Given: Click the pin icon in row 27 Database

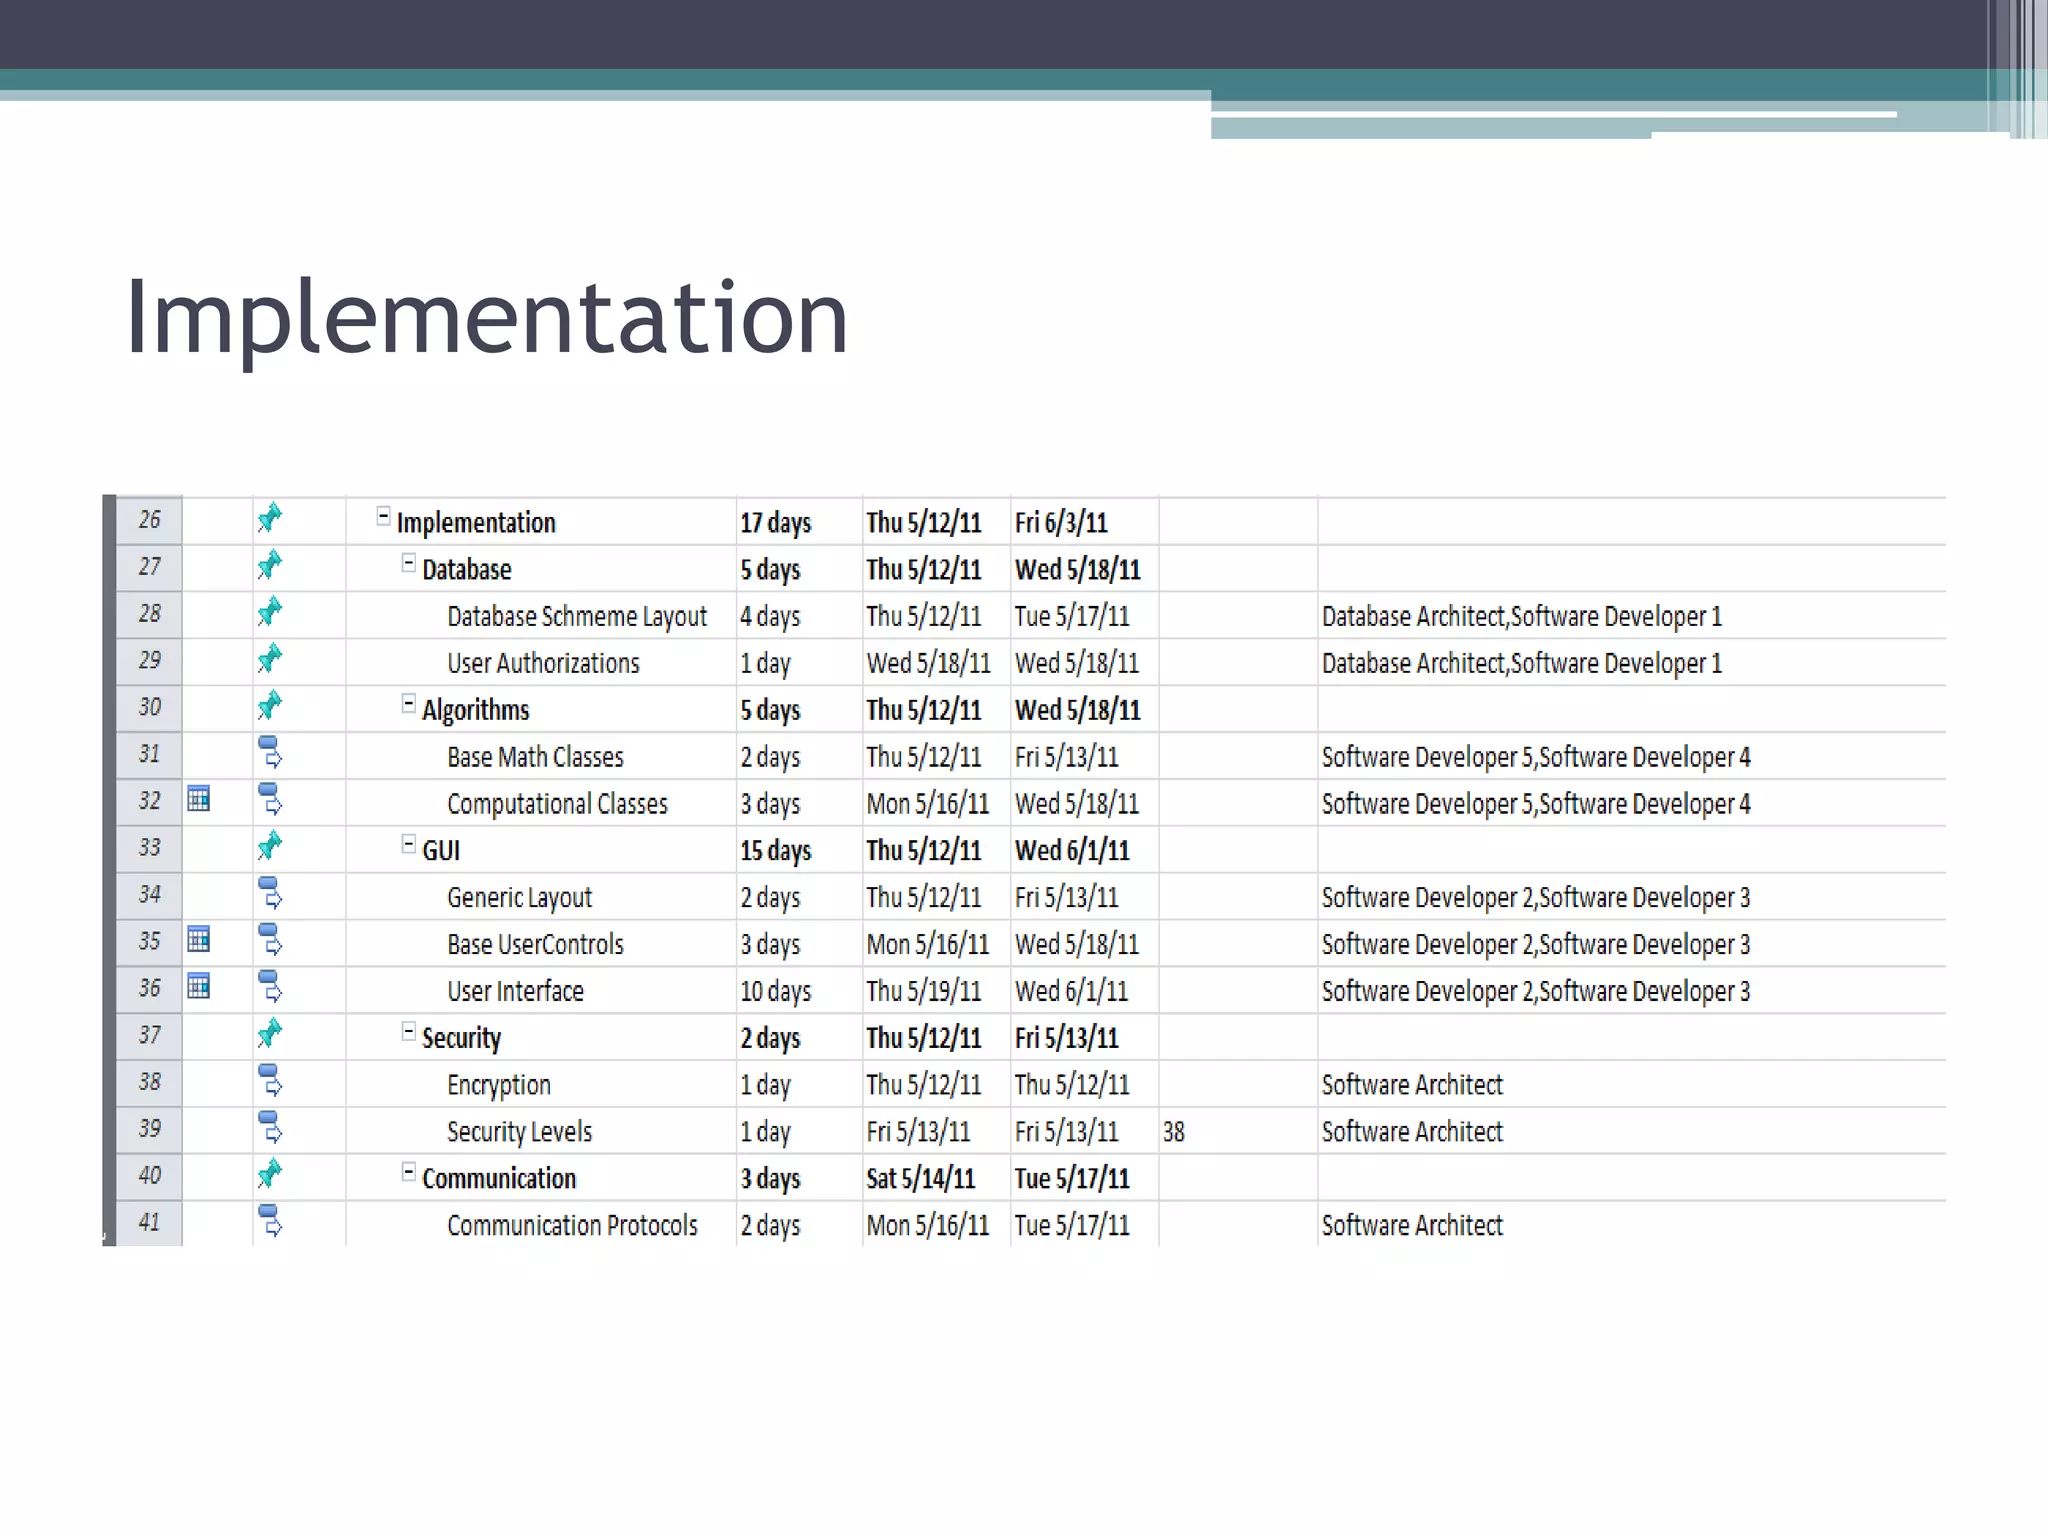Looking at the screenshot, I should [x=270, y=565].
